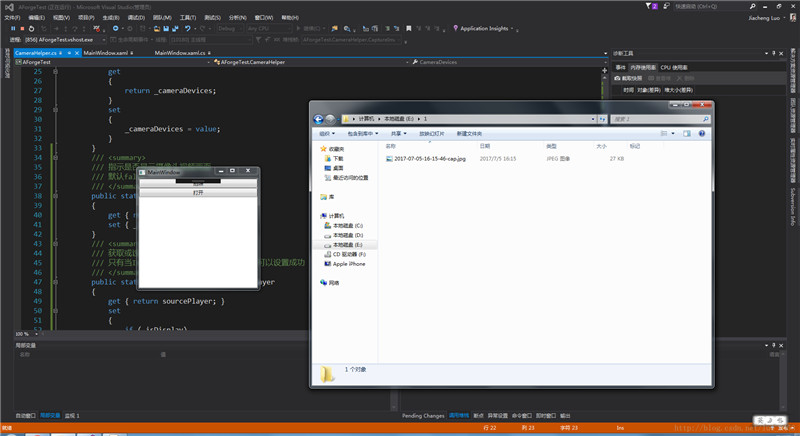Click the feedback icon beside the notifications flag
The height and width of the screenshot is (436, 800).
(666, 6)
